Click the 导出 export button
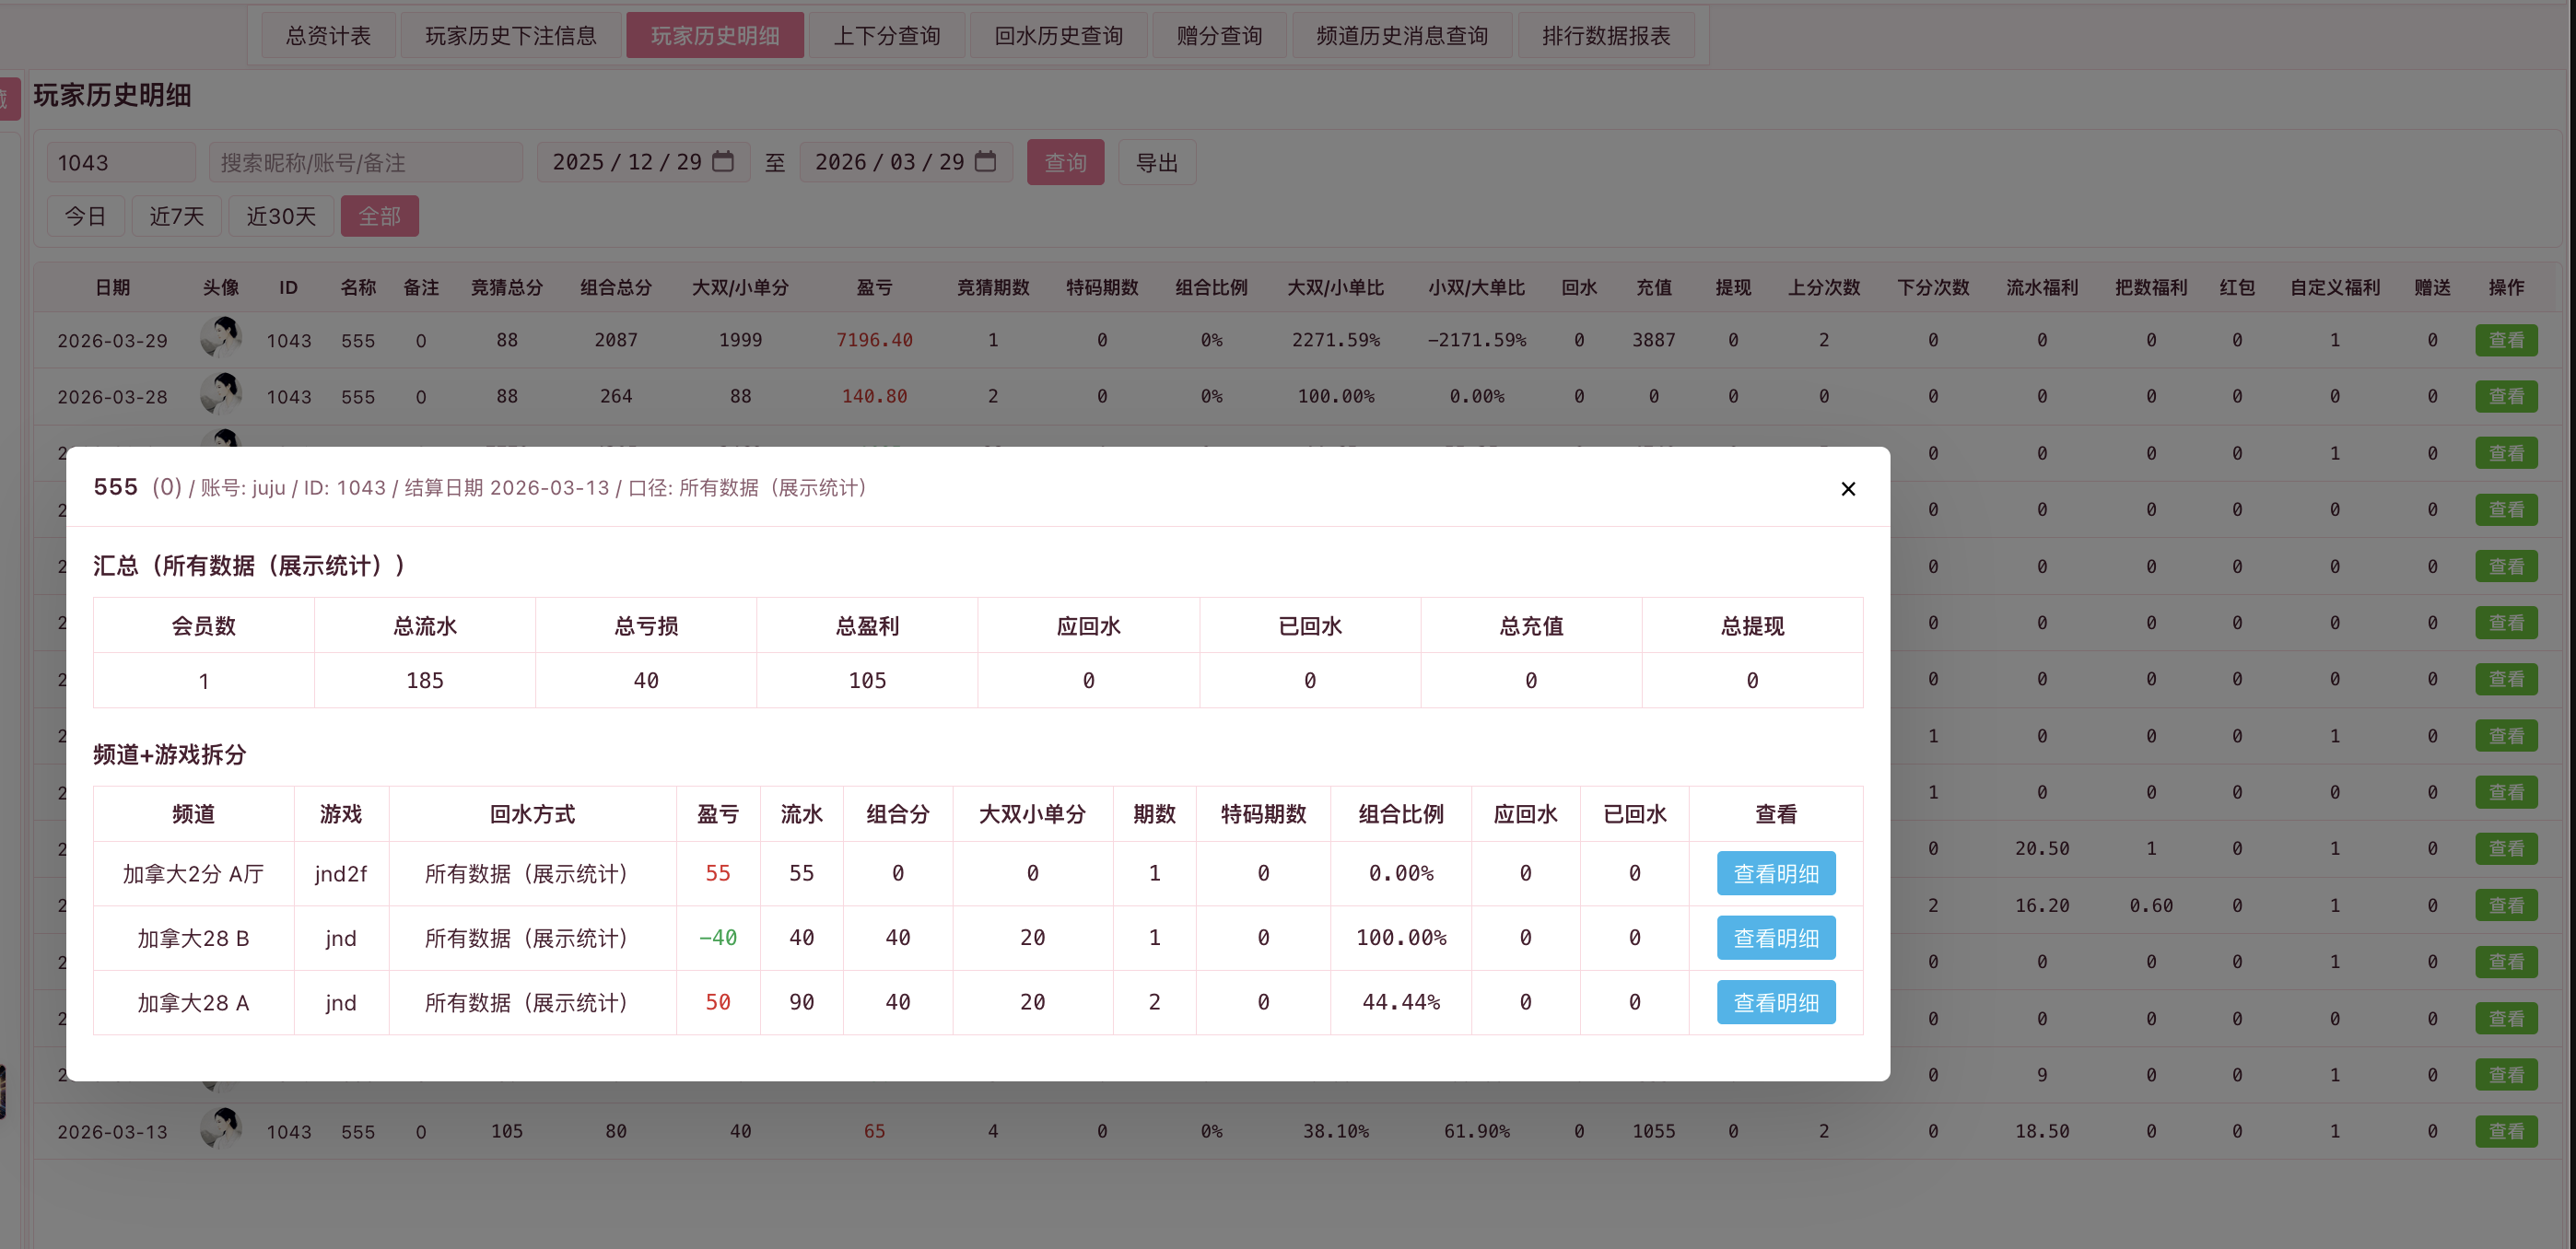Screen dimensions: 2576x1249 pos(1157,162)
